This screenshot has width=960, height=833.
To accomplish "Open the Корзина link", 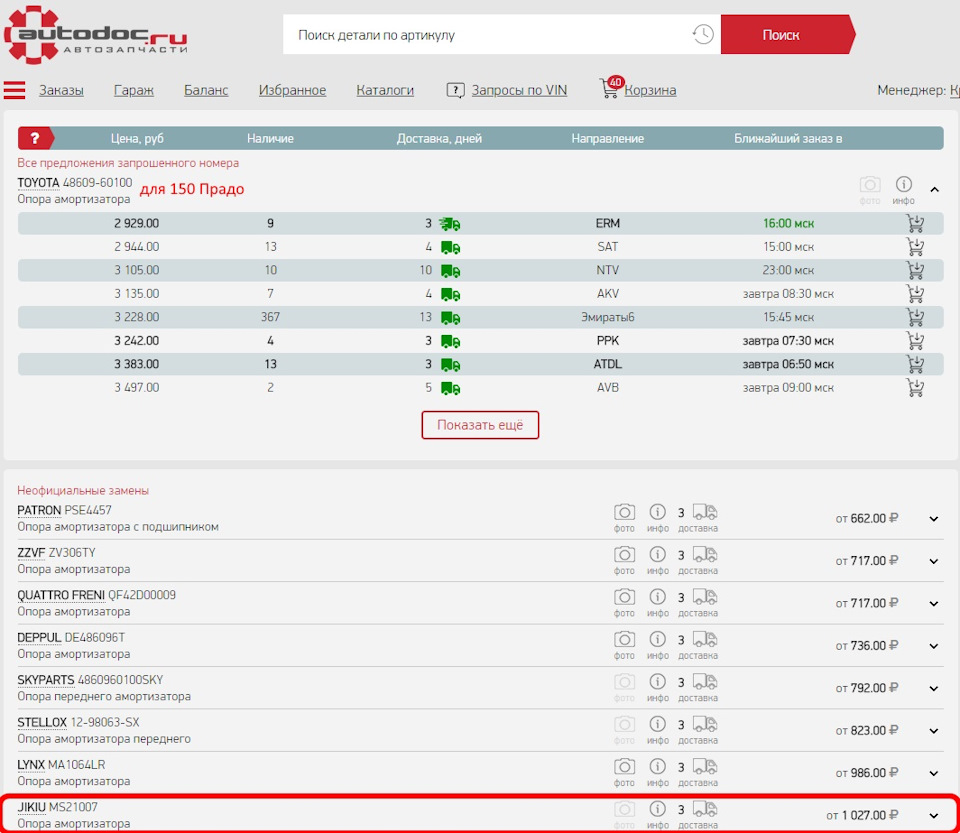I will (650, 90).
